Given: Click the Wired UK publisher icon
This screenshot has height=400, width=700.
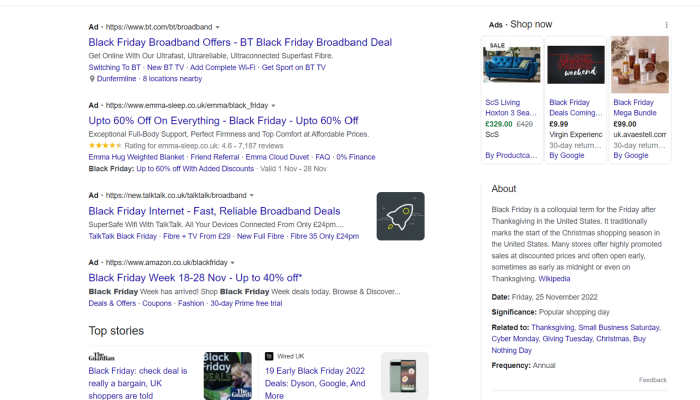Looking at the screenshot, I should pos(269,356).
